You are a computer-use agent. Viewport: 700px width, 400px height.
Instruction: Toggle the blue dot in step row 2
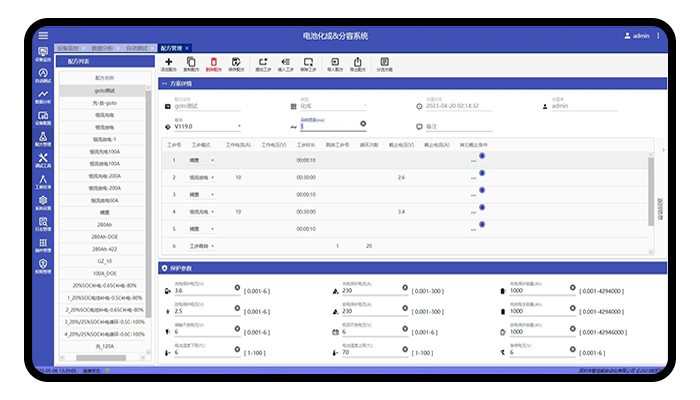point(482,173)
